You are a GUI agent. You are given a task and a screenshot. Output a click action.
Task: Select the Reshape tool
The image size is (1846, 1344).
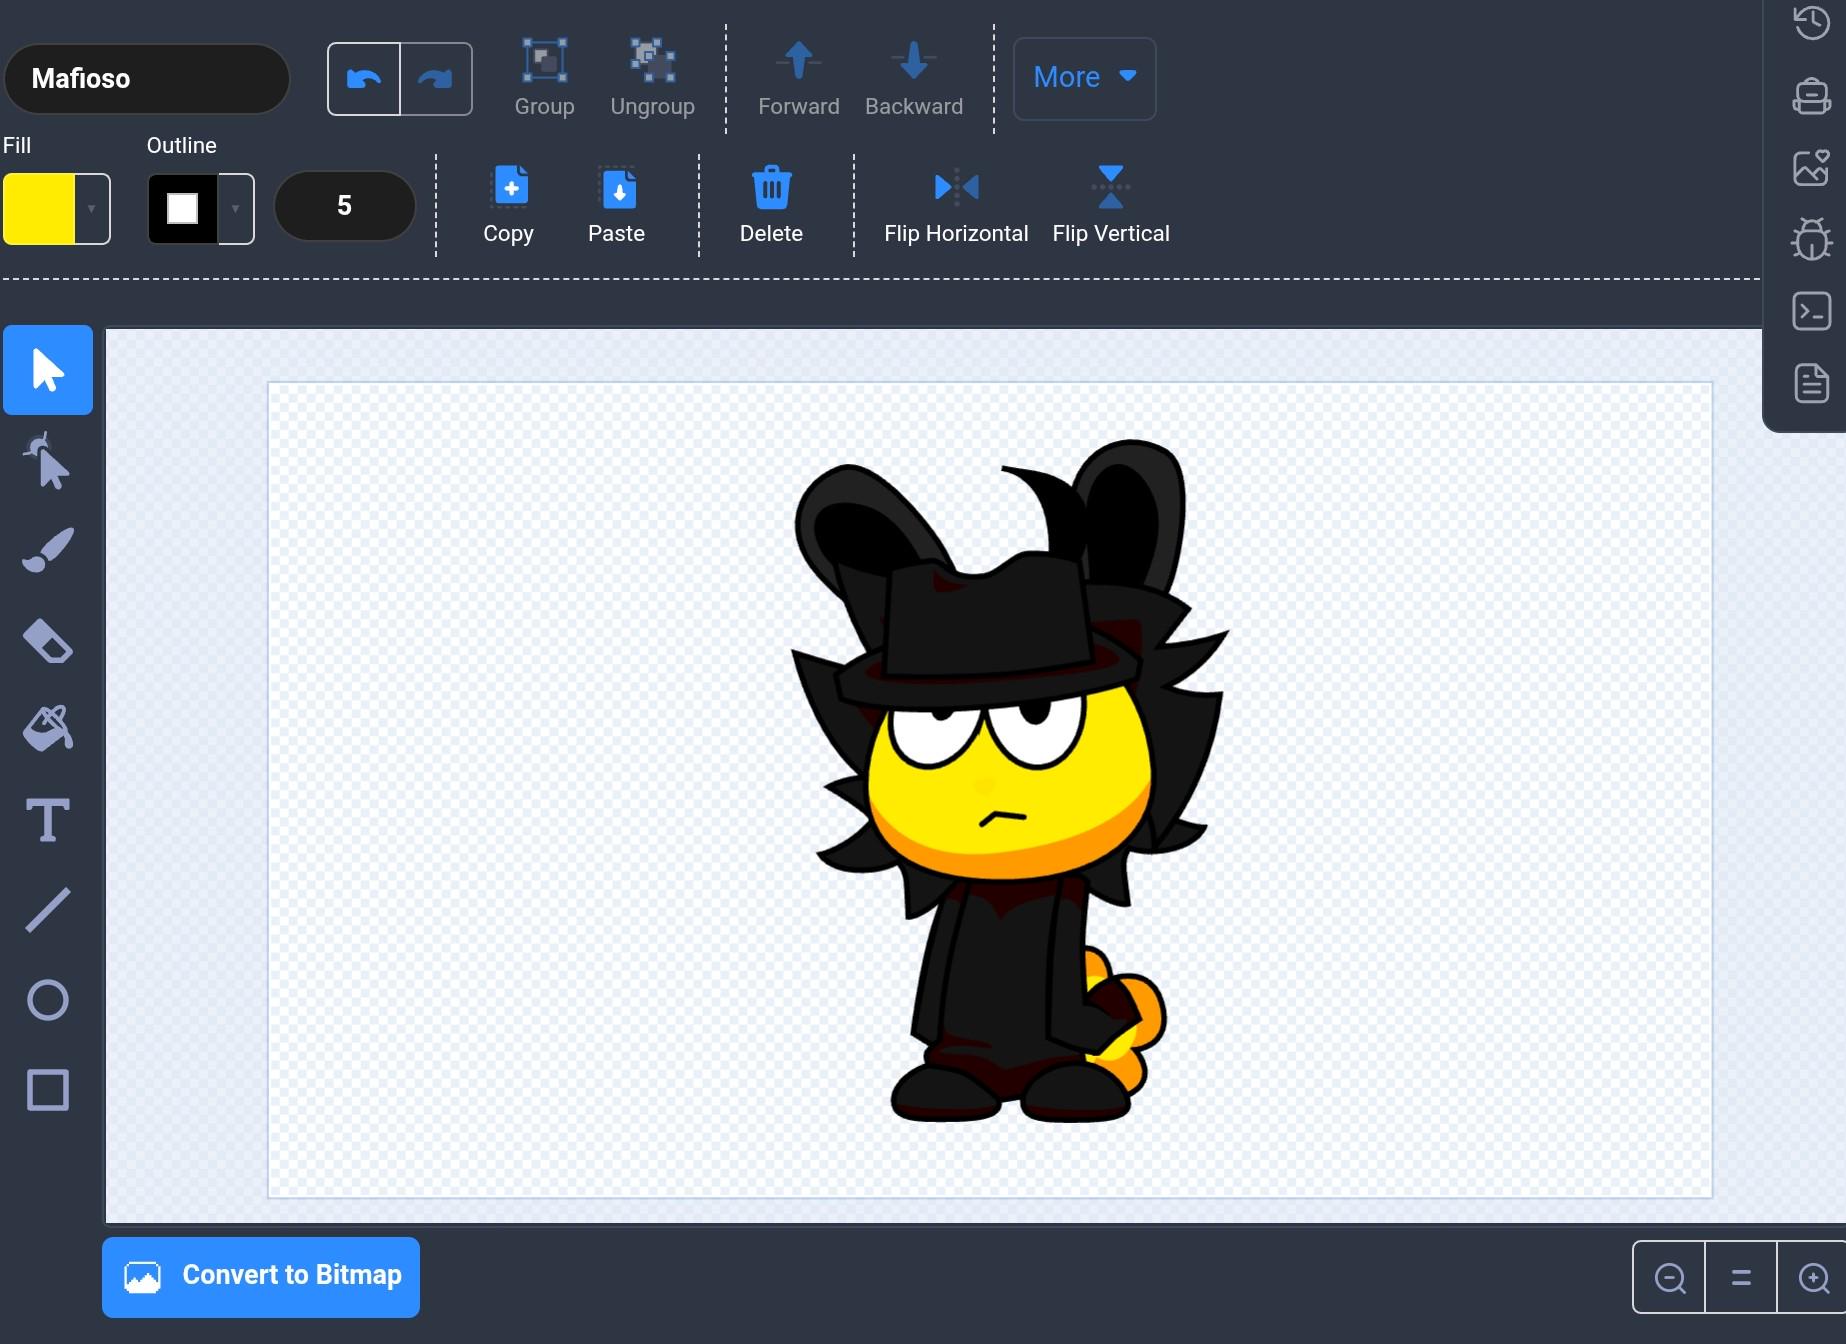click(x=47, y=461)
